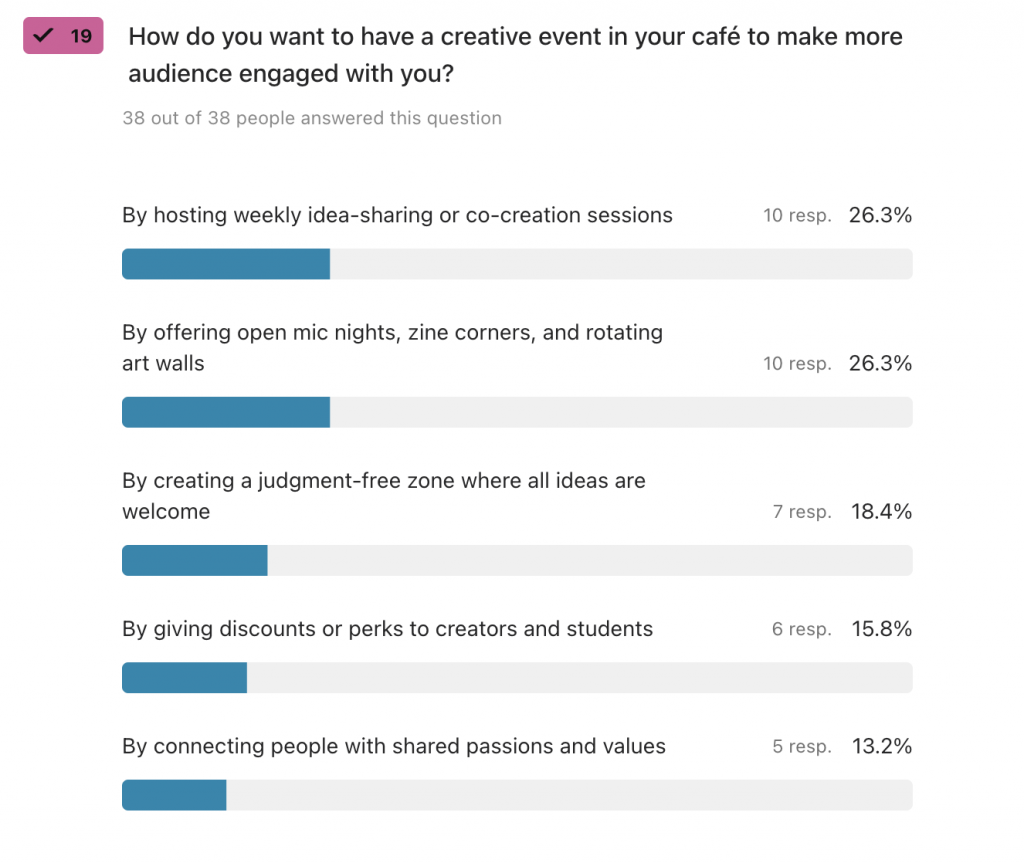Screen dimensions: 1024x863
Task: Select the judgment-free zone option label
Action: coord(384,496)
